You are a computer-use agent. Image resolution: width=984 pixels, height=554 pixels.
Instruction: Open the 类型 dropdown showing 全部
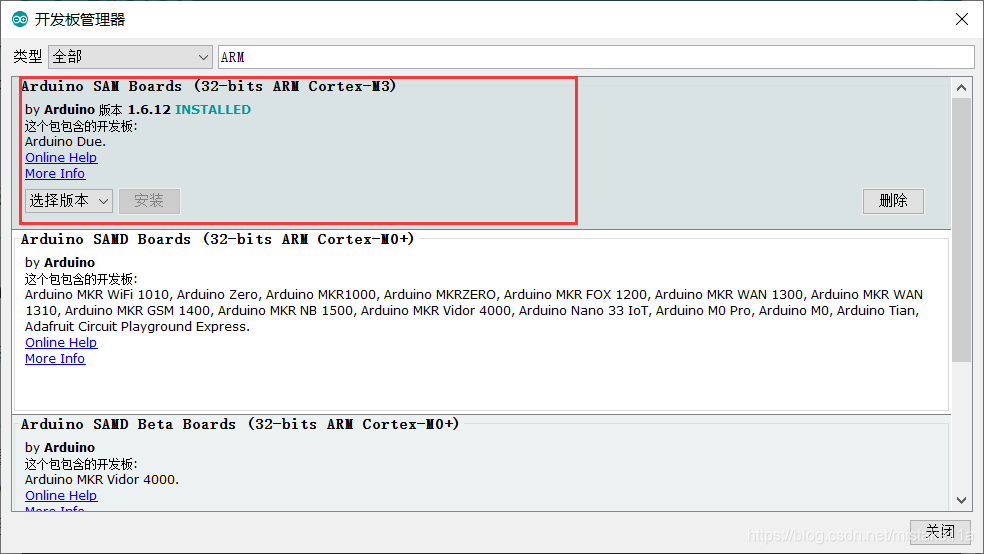click(130, 57)
